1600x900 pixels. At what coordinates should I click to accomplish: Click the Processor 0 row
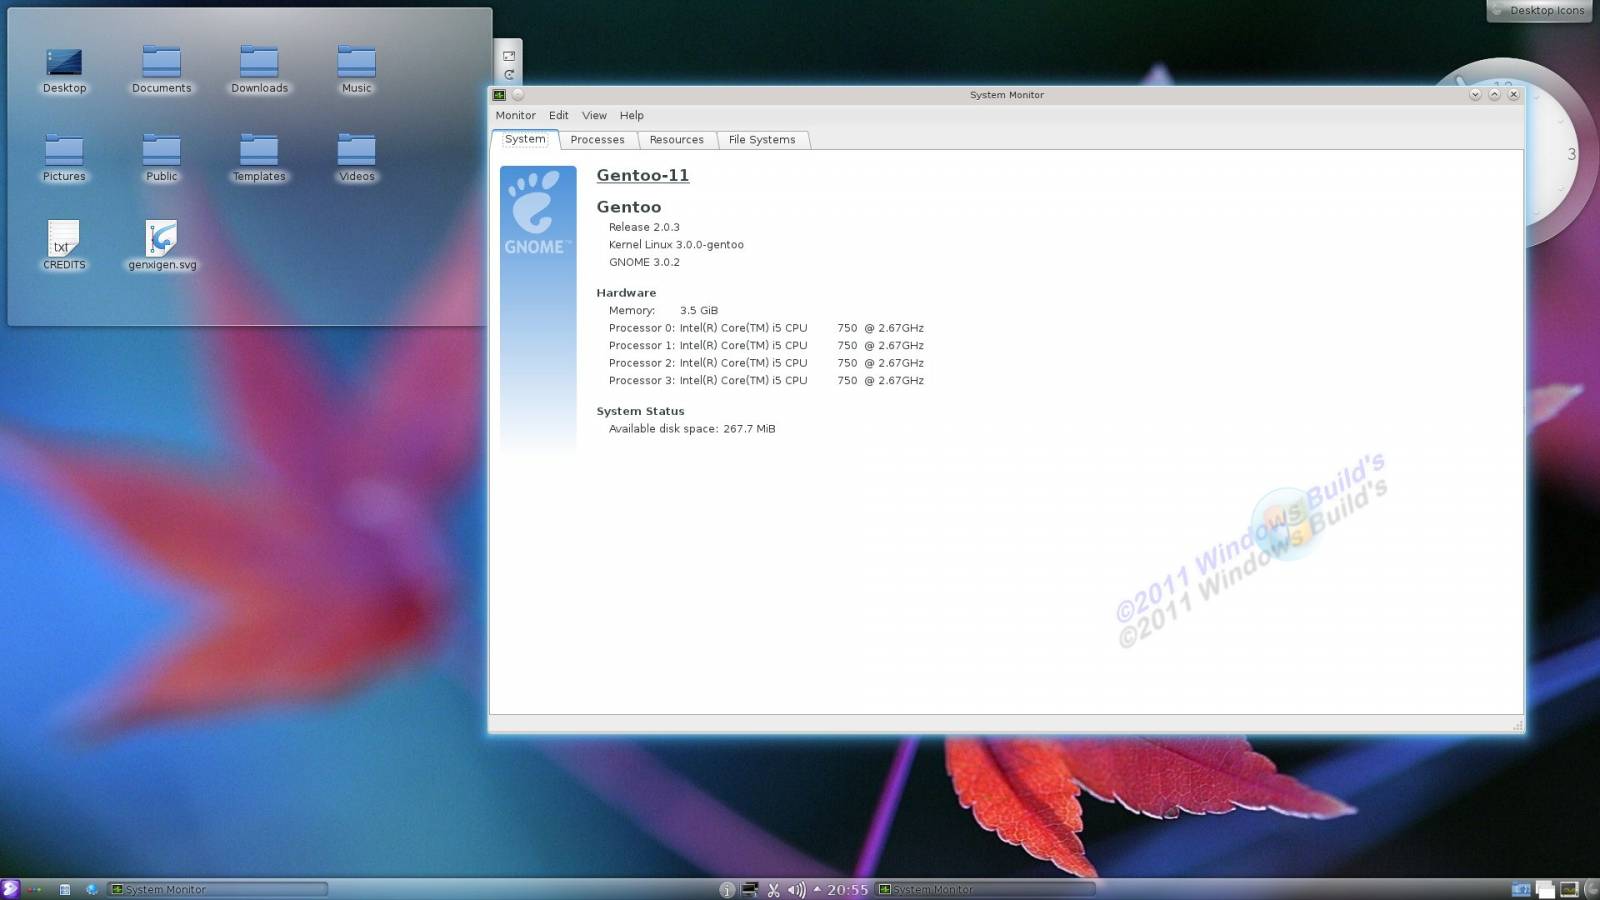point(766,328)
